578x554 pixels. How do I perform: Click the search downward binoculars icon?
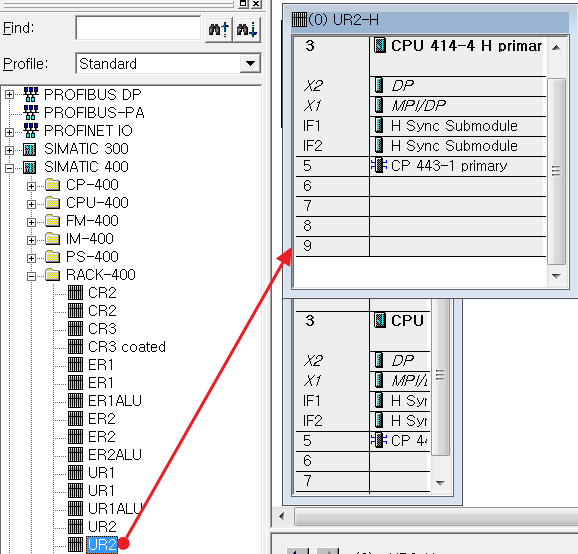tap(247, 29)
